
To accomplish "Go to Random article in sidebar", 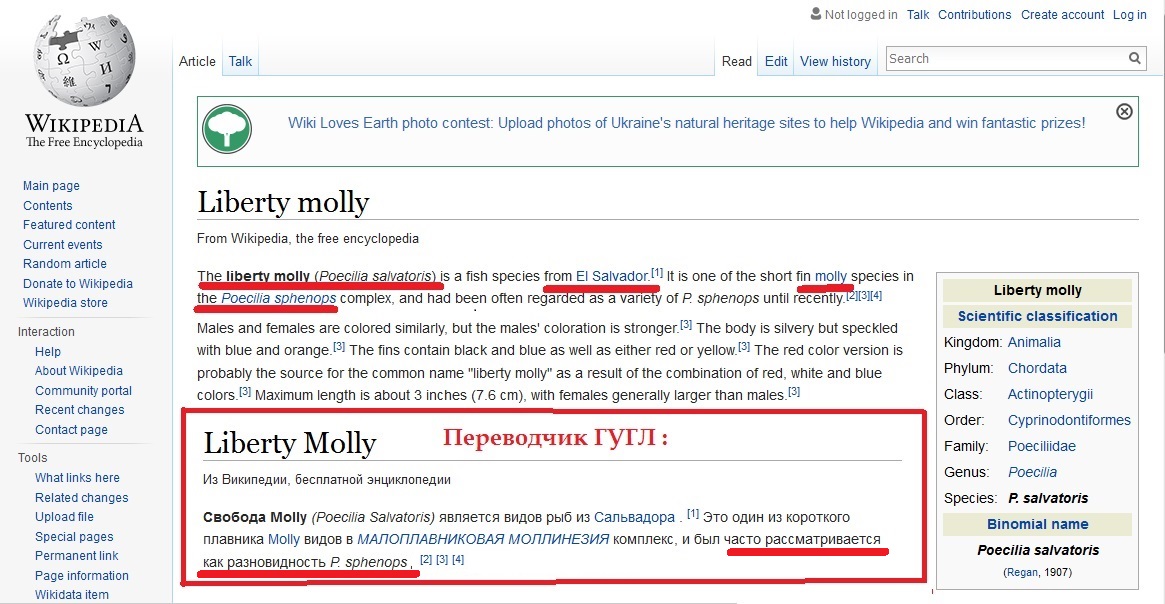I will pos(65,264).
